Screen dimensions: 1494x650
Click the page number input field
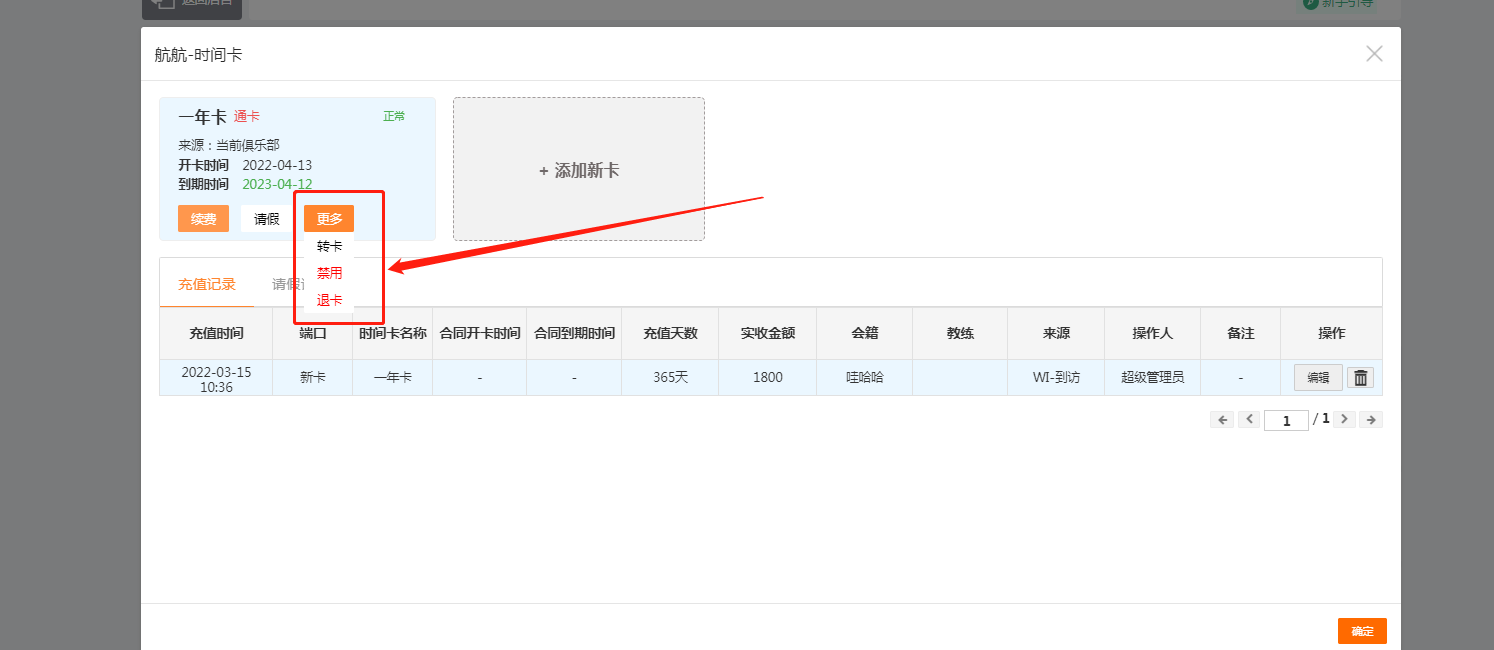[1286, 421]
